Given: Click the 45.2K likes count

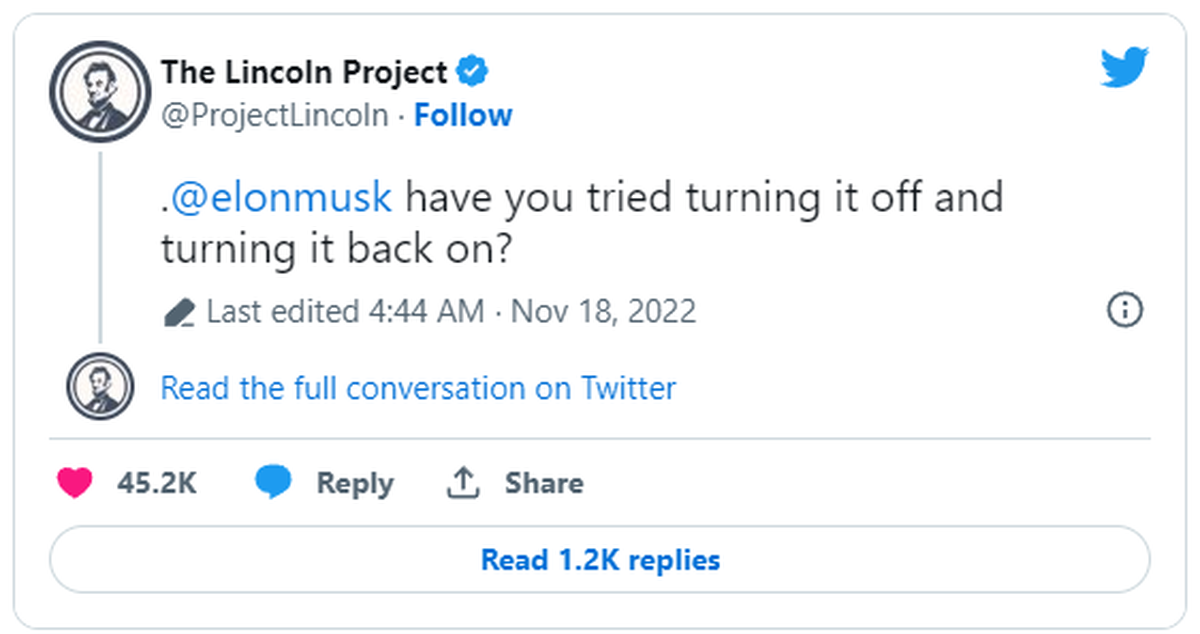Looking at the screenshot, I should 157,483.
